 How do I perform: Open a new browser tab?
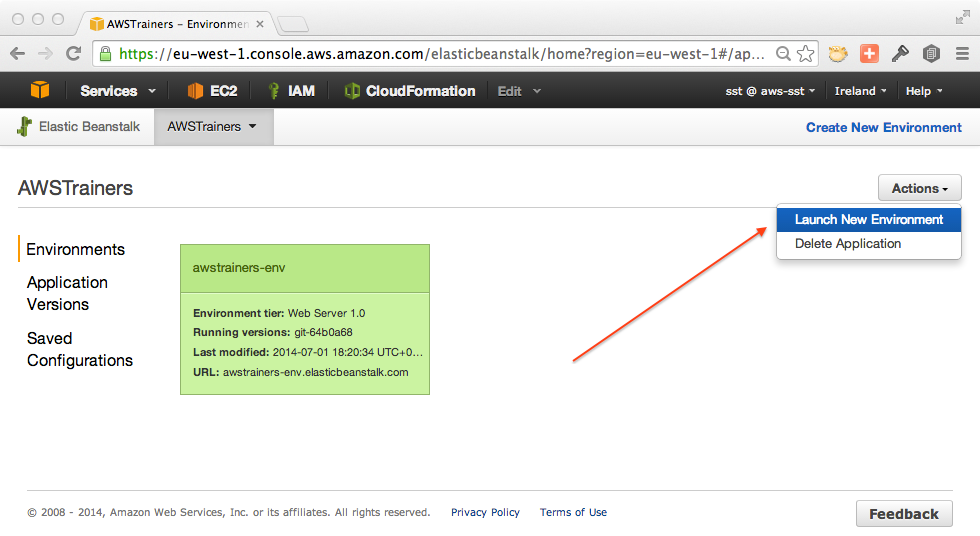pyautogui.click(x=292, y=24)
